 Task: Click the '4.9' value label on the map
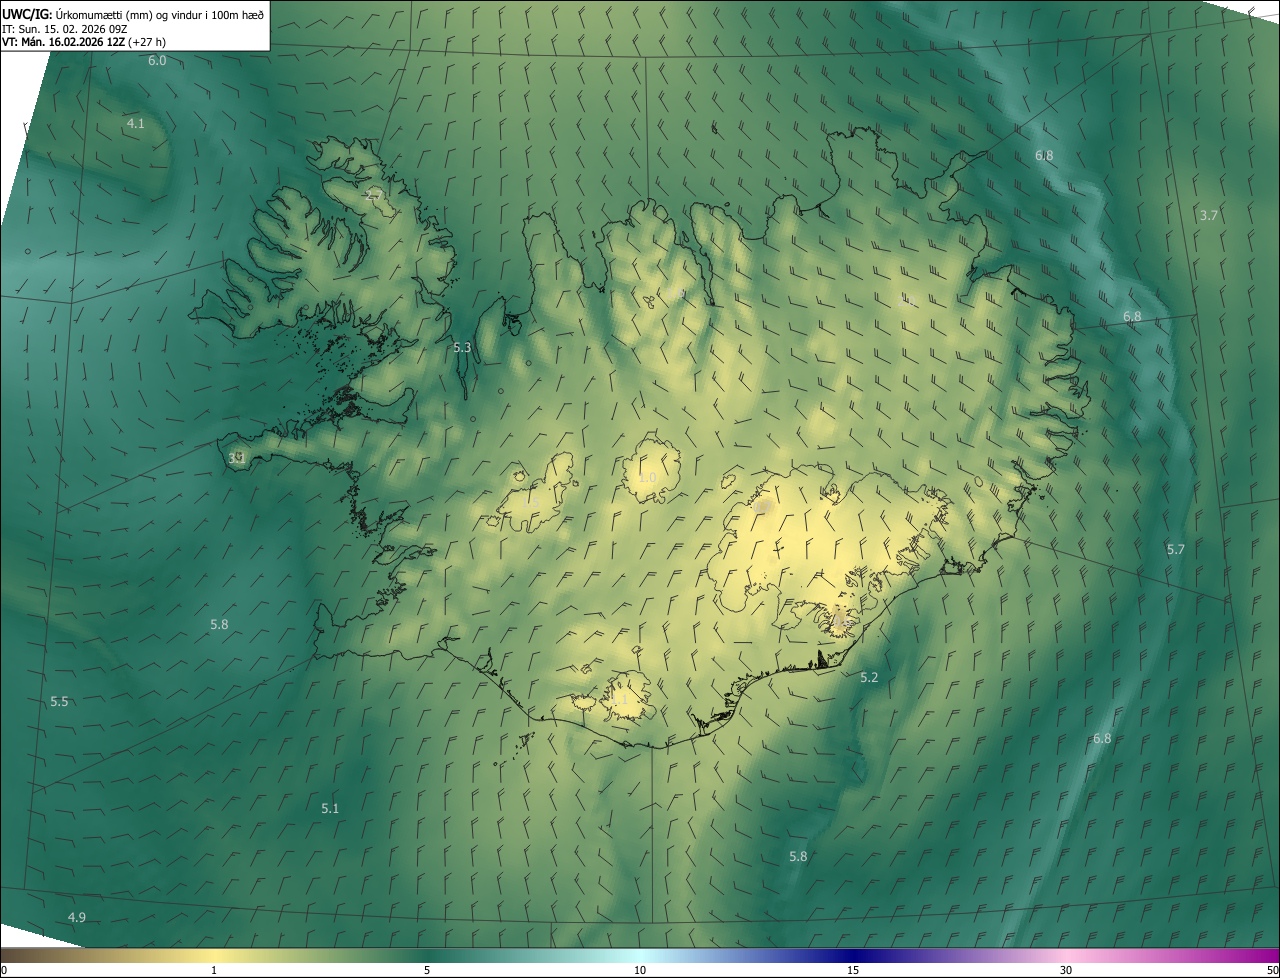coord(77,918)
